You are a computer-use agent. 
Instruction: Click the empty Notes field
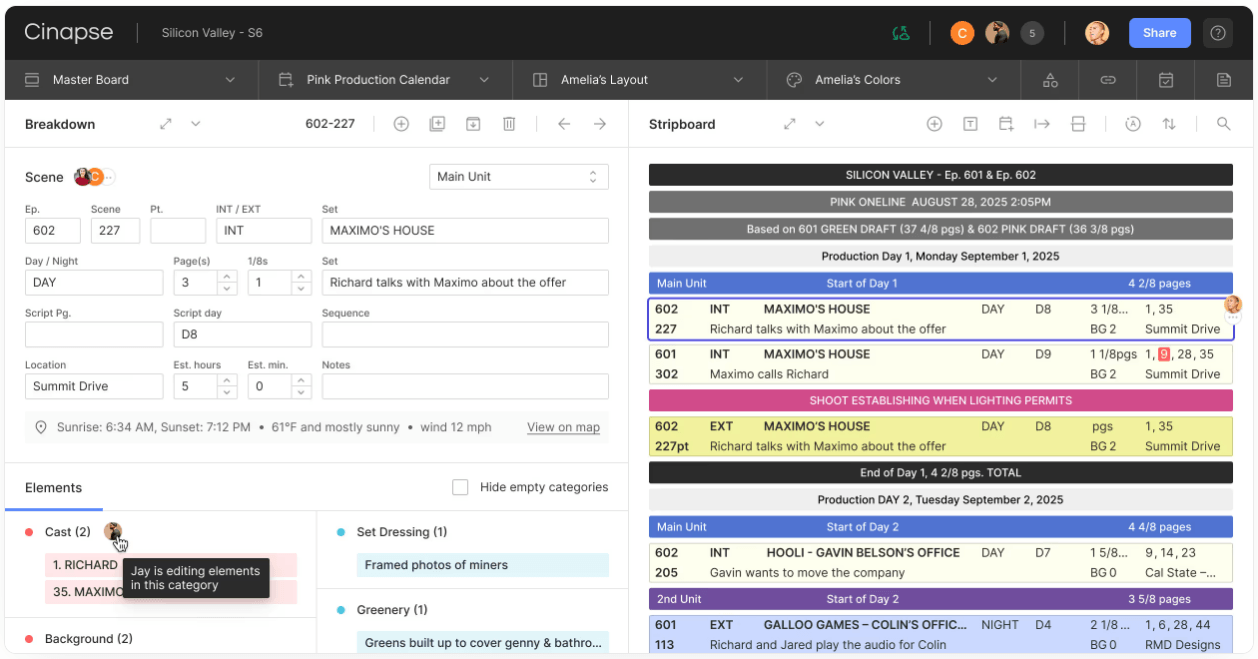465,386
